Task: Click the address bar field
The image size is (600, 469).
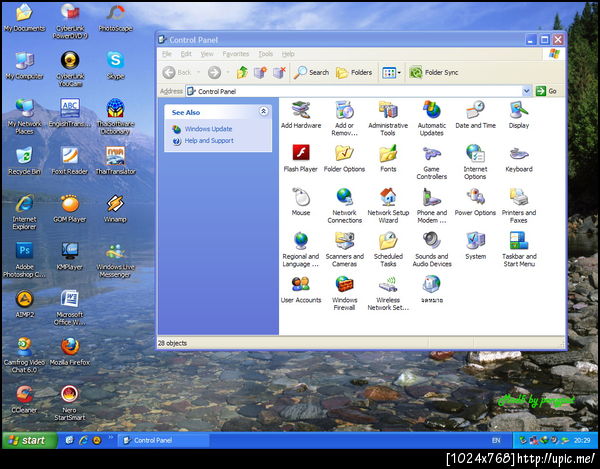Action: click(354, 91)
